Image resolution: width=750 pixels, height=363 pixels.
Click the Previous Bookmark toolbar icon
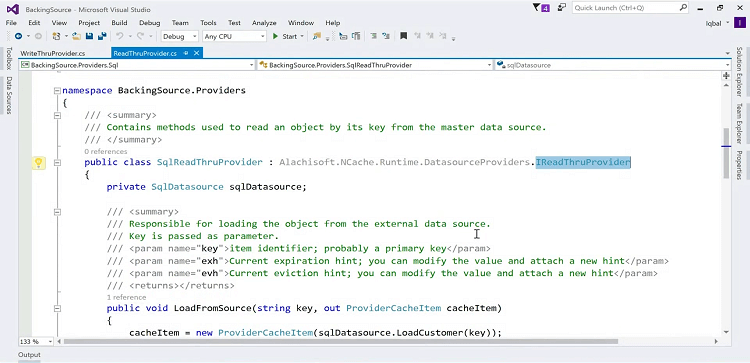(x=417, y=36)
